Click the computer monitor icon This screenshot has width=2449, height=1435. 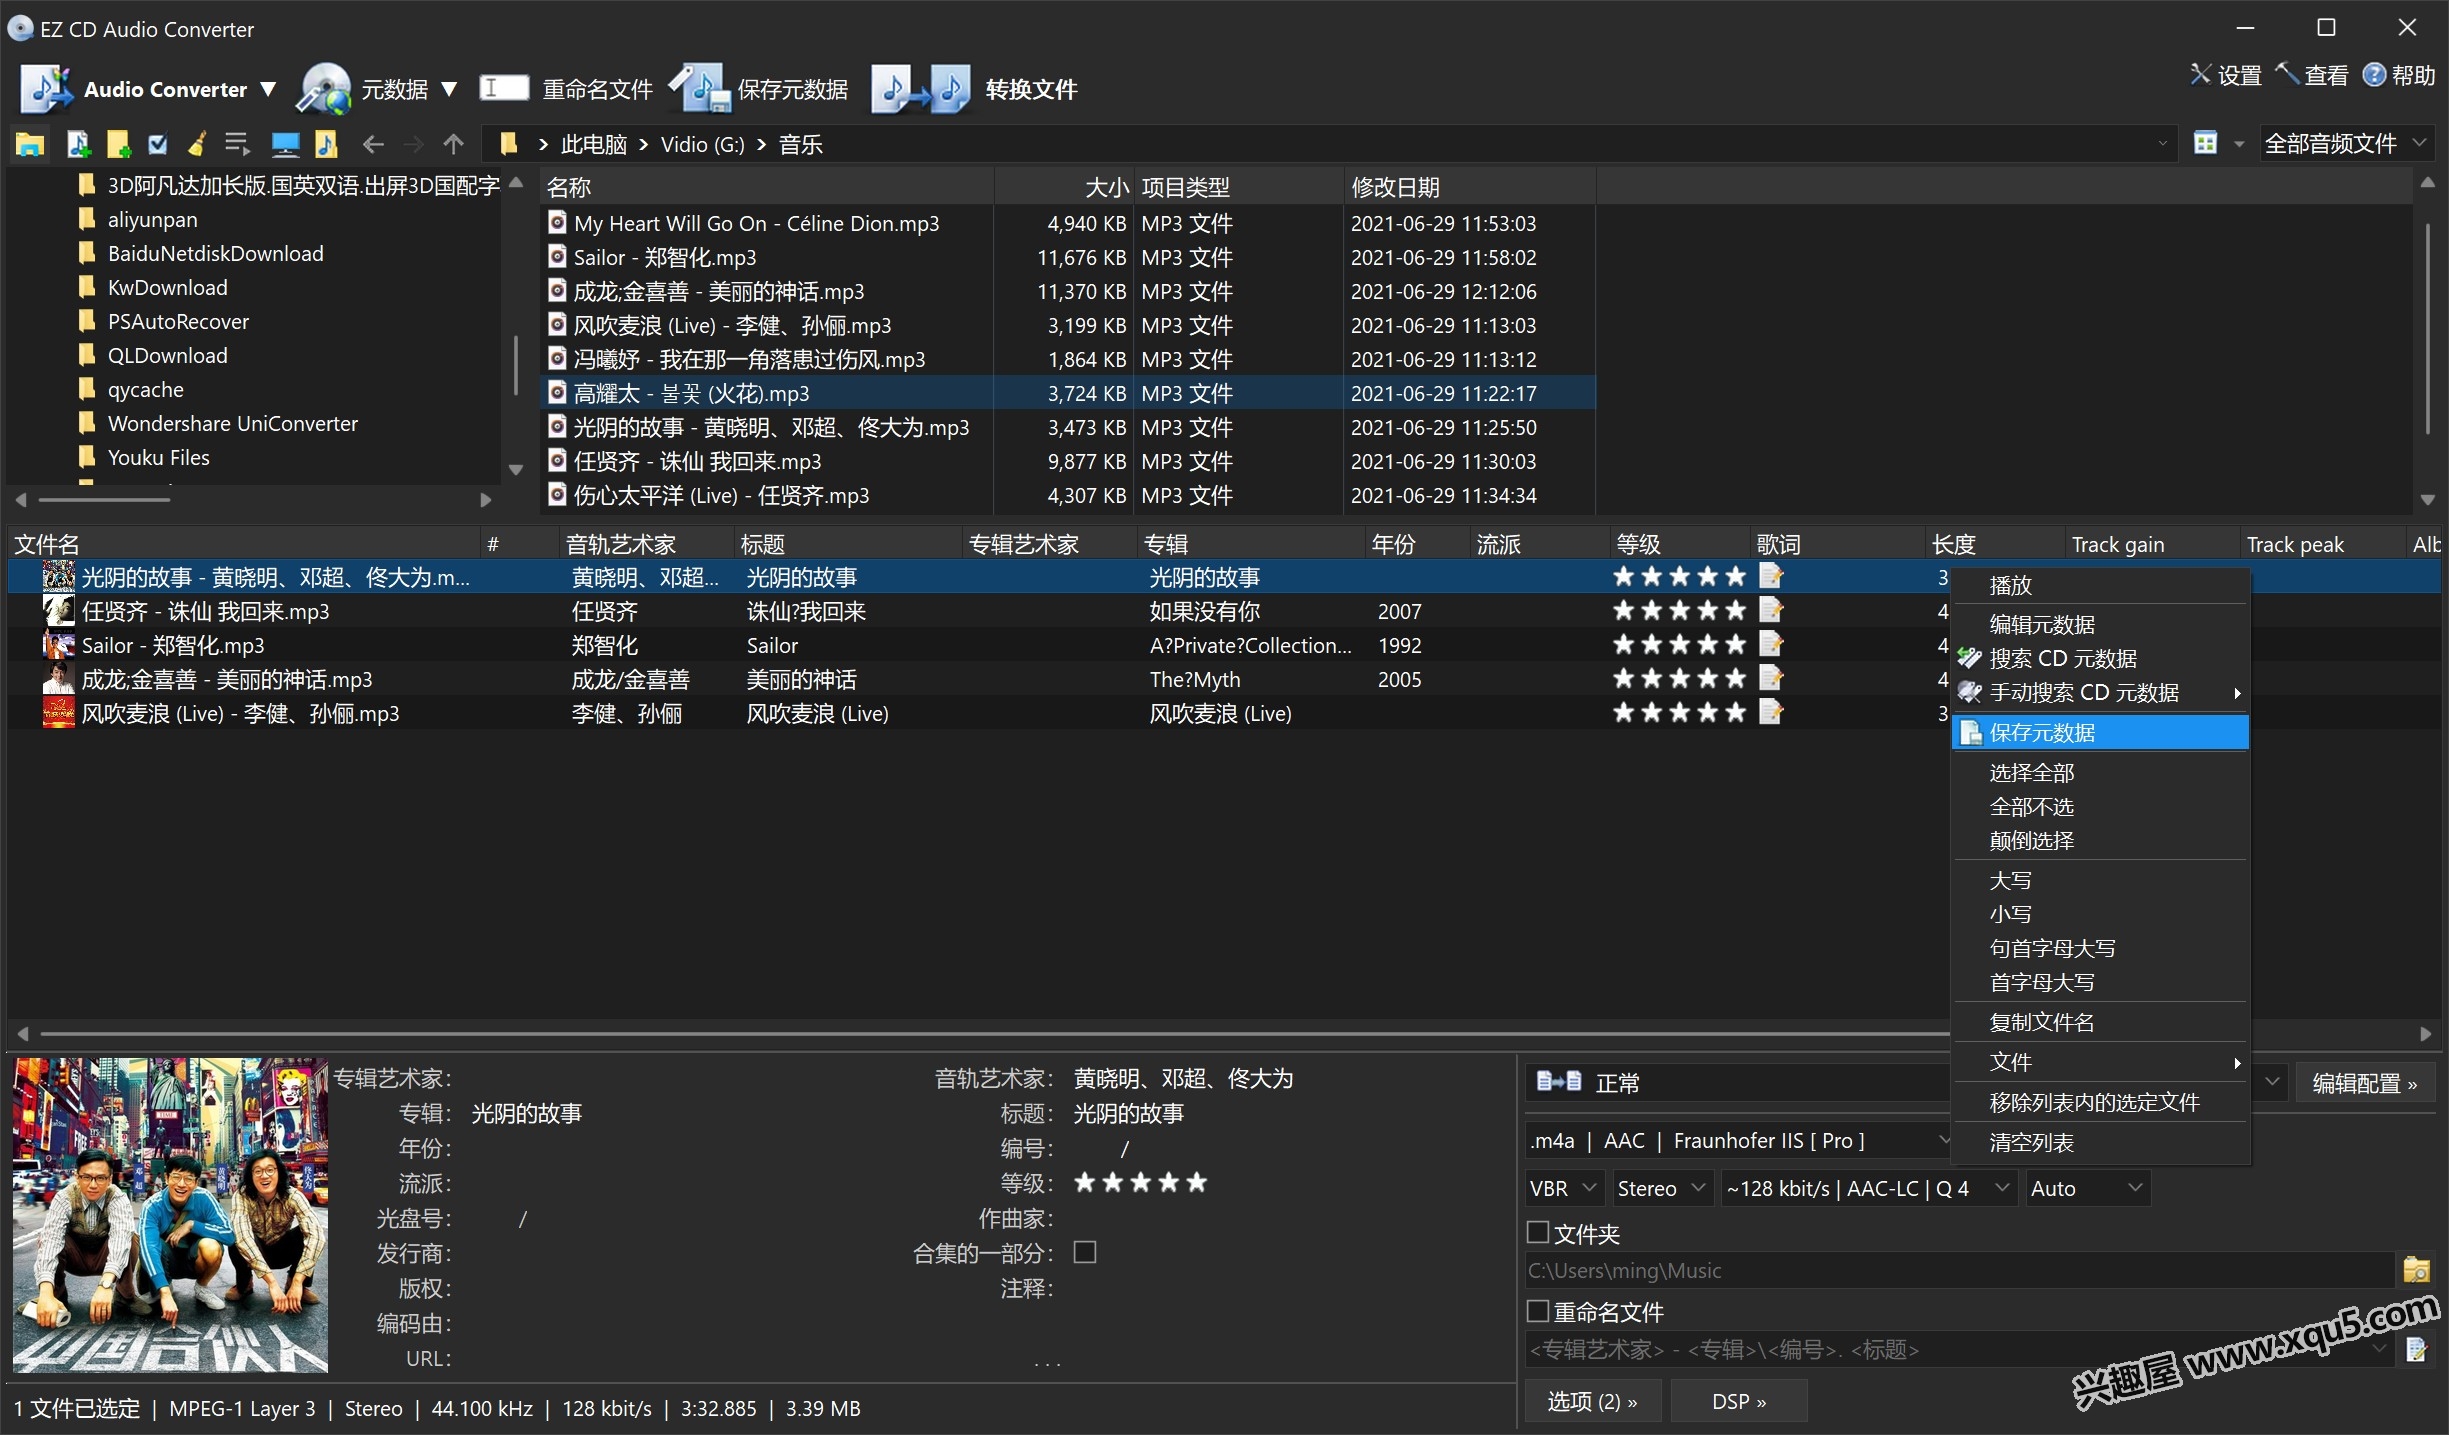pos(285,145)
